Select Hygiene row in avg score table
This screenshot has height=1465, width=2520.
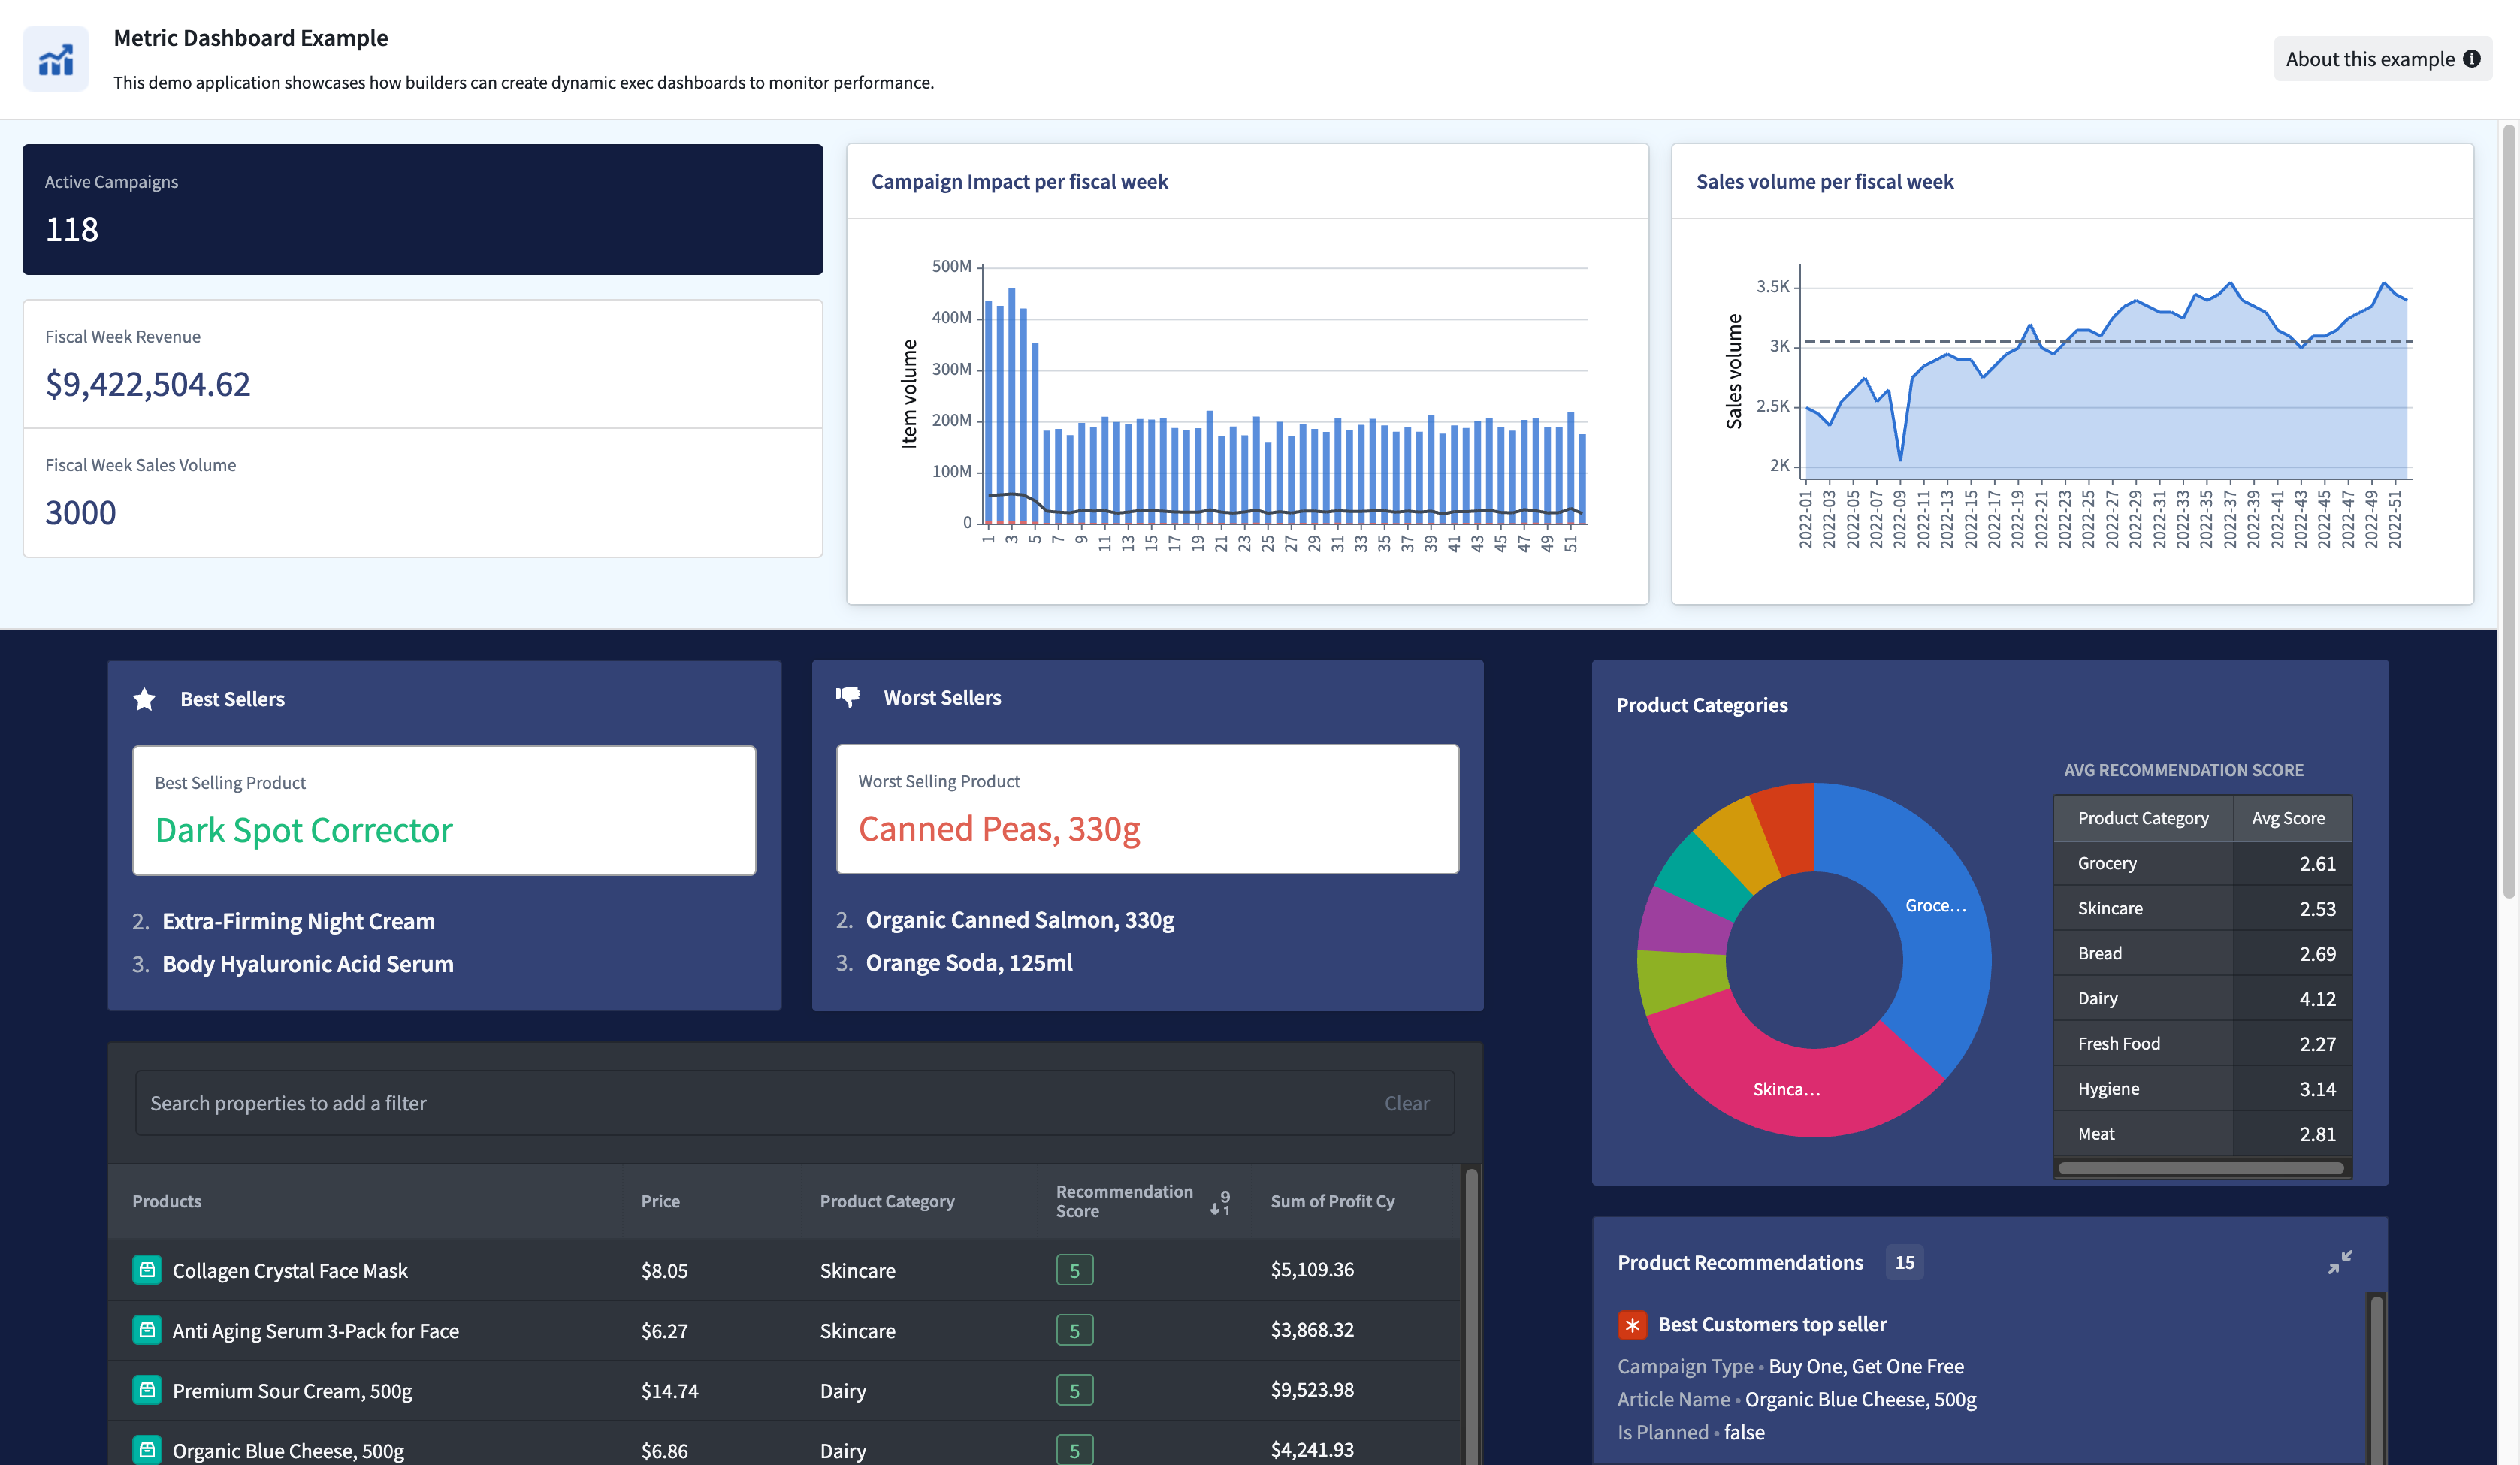[x=2202, y=1088]
